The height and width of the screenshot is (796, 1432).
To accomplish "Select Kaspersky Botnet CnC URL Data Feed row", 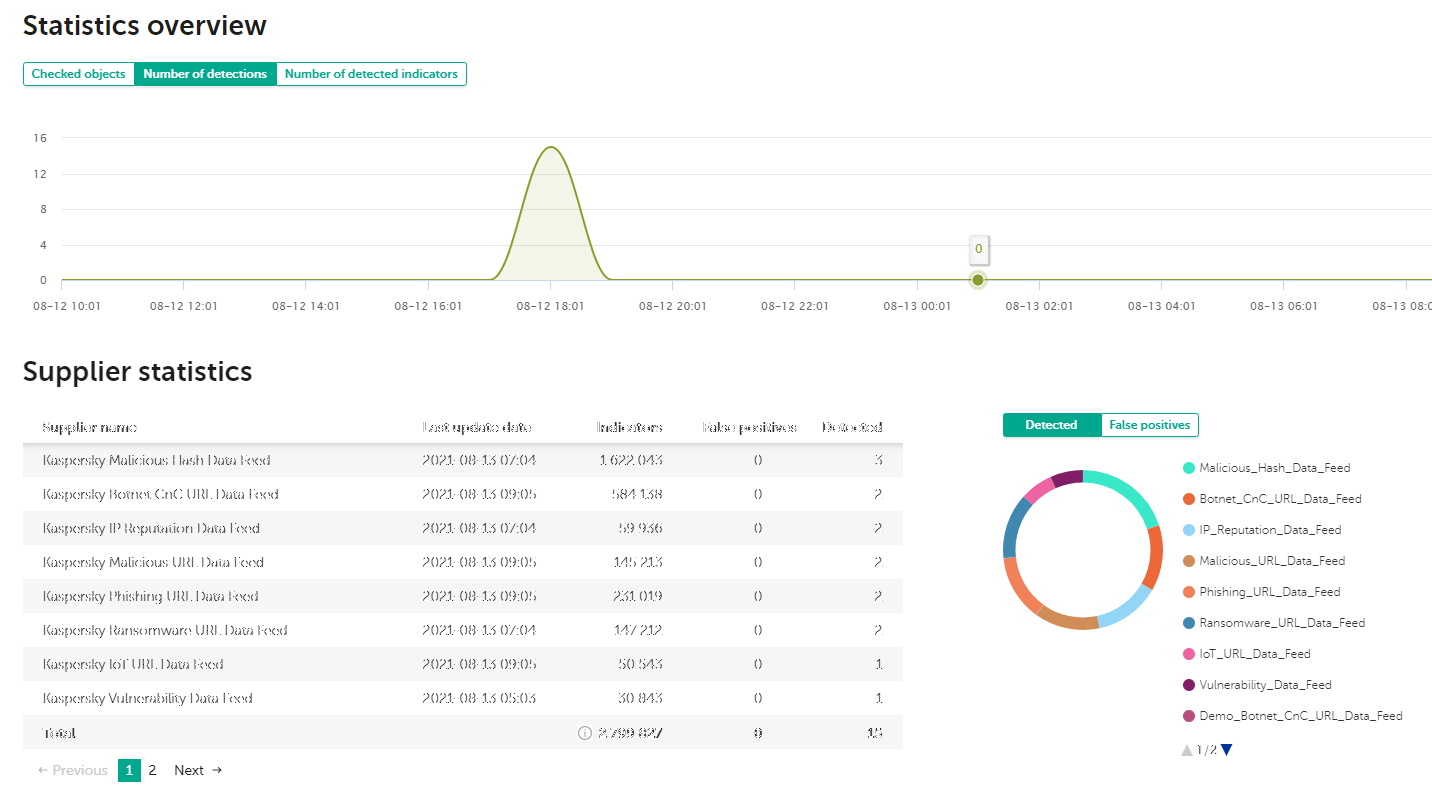I will 463,495.
